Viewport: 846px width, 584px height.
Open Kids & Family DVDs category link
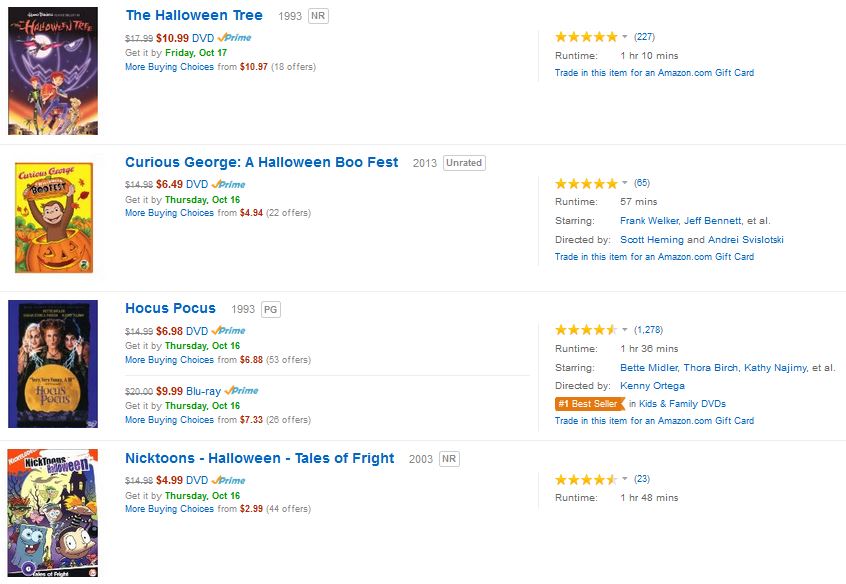pos(682,404)
